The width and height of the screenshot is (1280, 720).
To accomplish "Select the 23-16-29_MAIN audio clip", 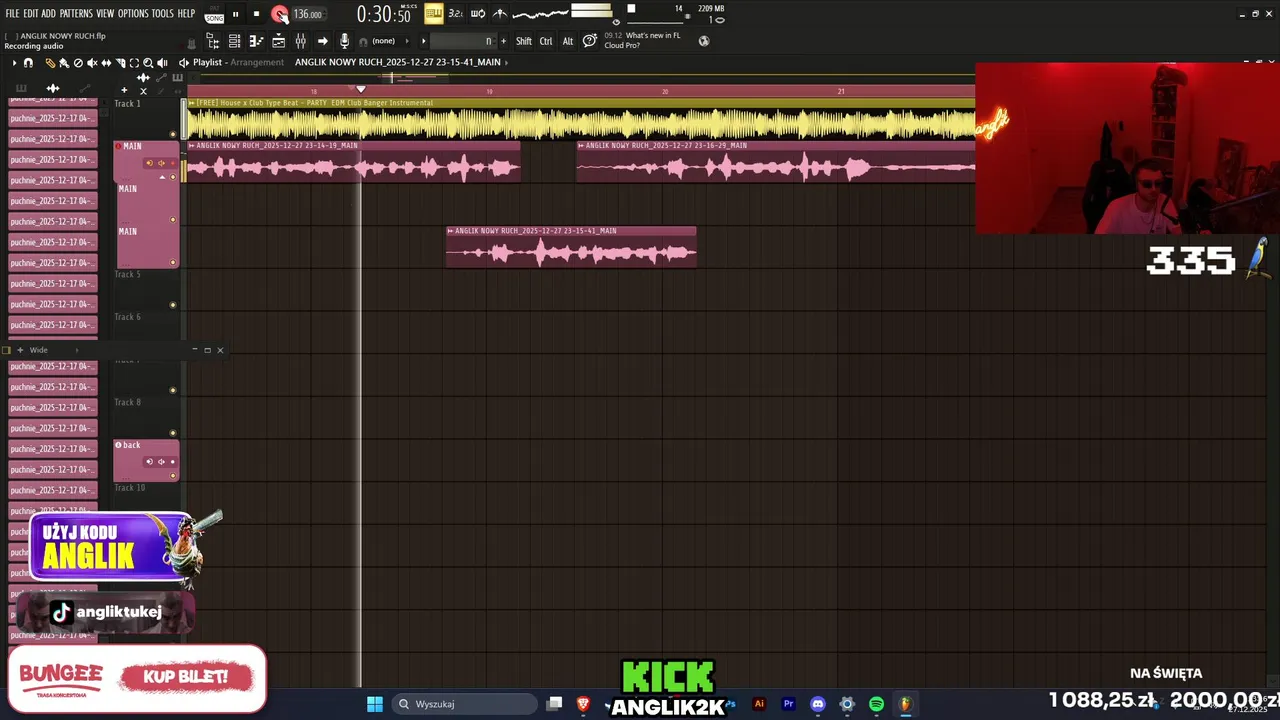I will (775, 161).
